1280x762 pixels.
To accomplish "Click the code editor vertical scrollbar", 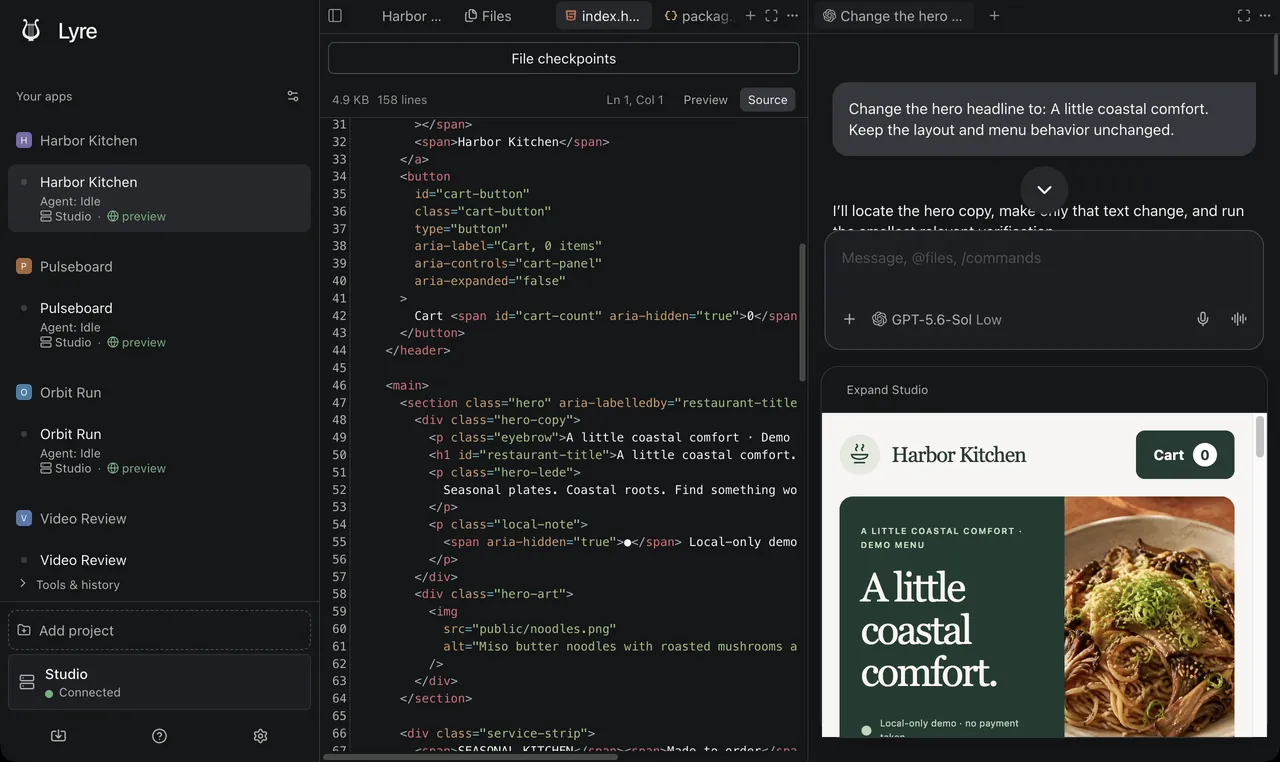I will [802, 311].
